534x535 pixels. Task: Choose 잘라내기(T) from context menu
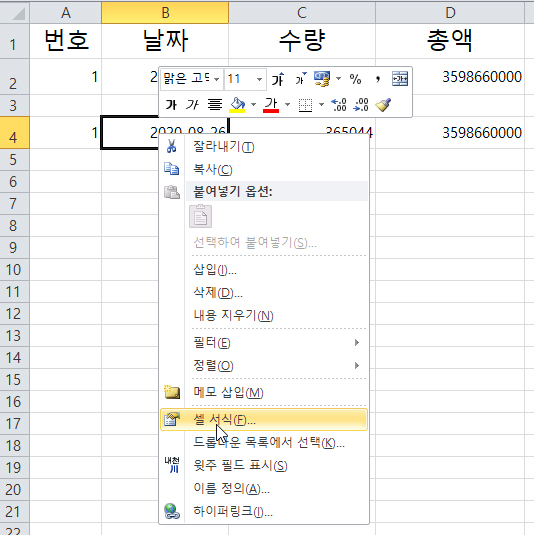pyautogui.click(x=264, y=147)
